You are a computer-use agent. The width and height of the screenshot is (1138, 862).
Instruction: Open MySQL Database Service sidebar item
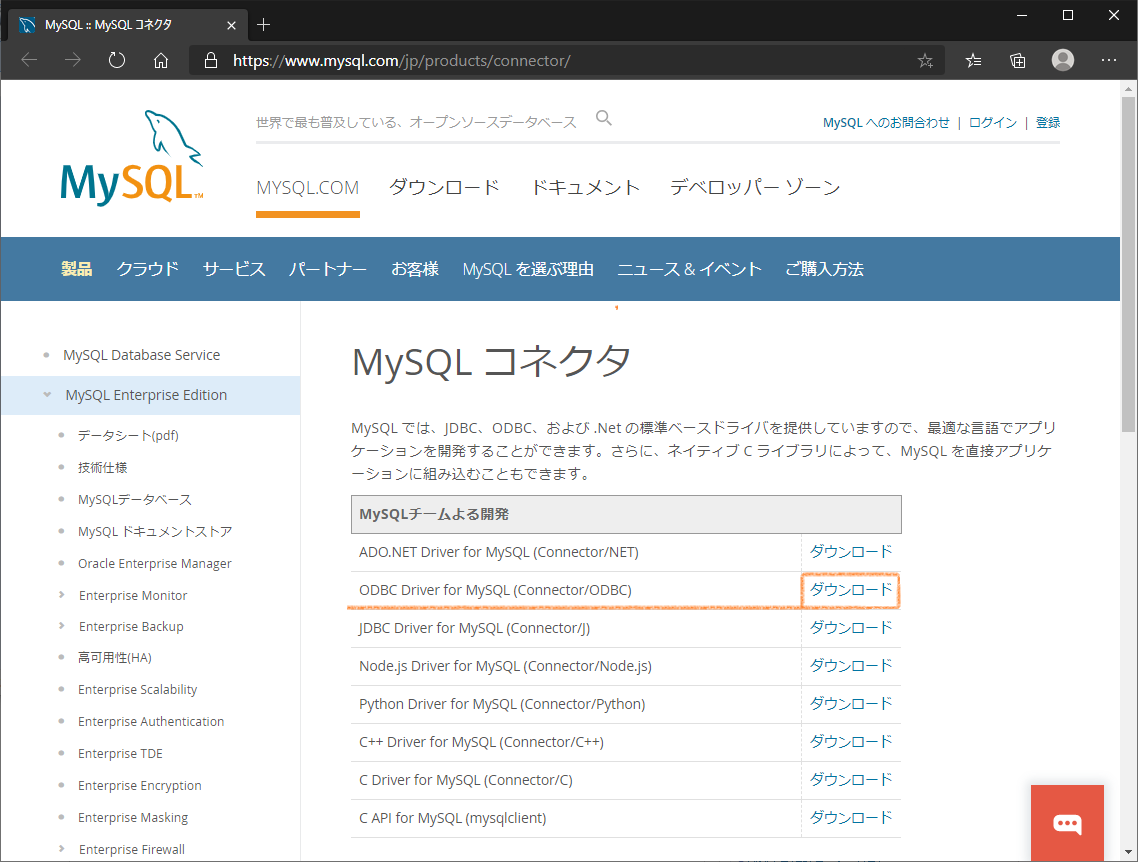point(142,355)
